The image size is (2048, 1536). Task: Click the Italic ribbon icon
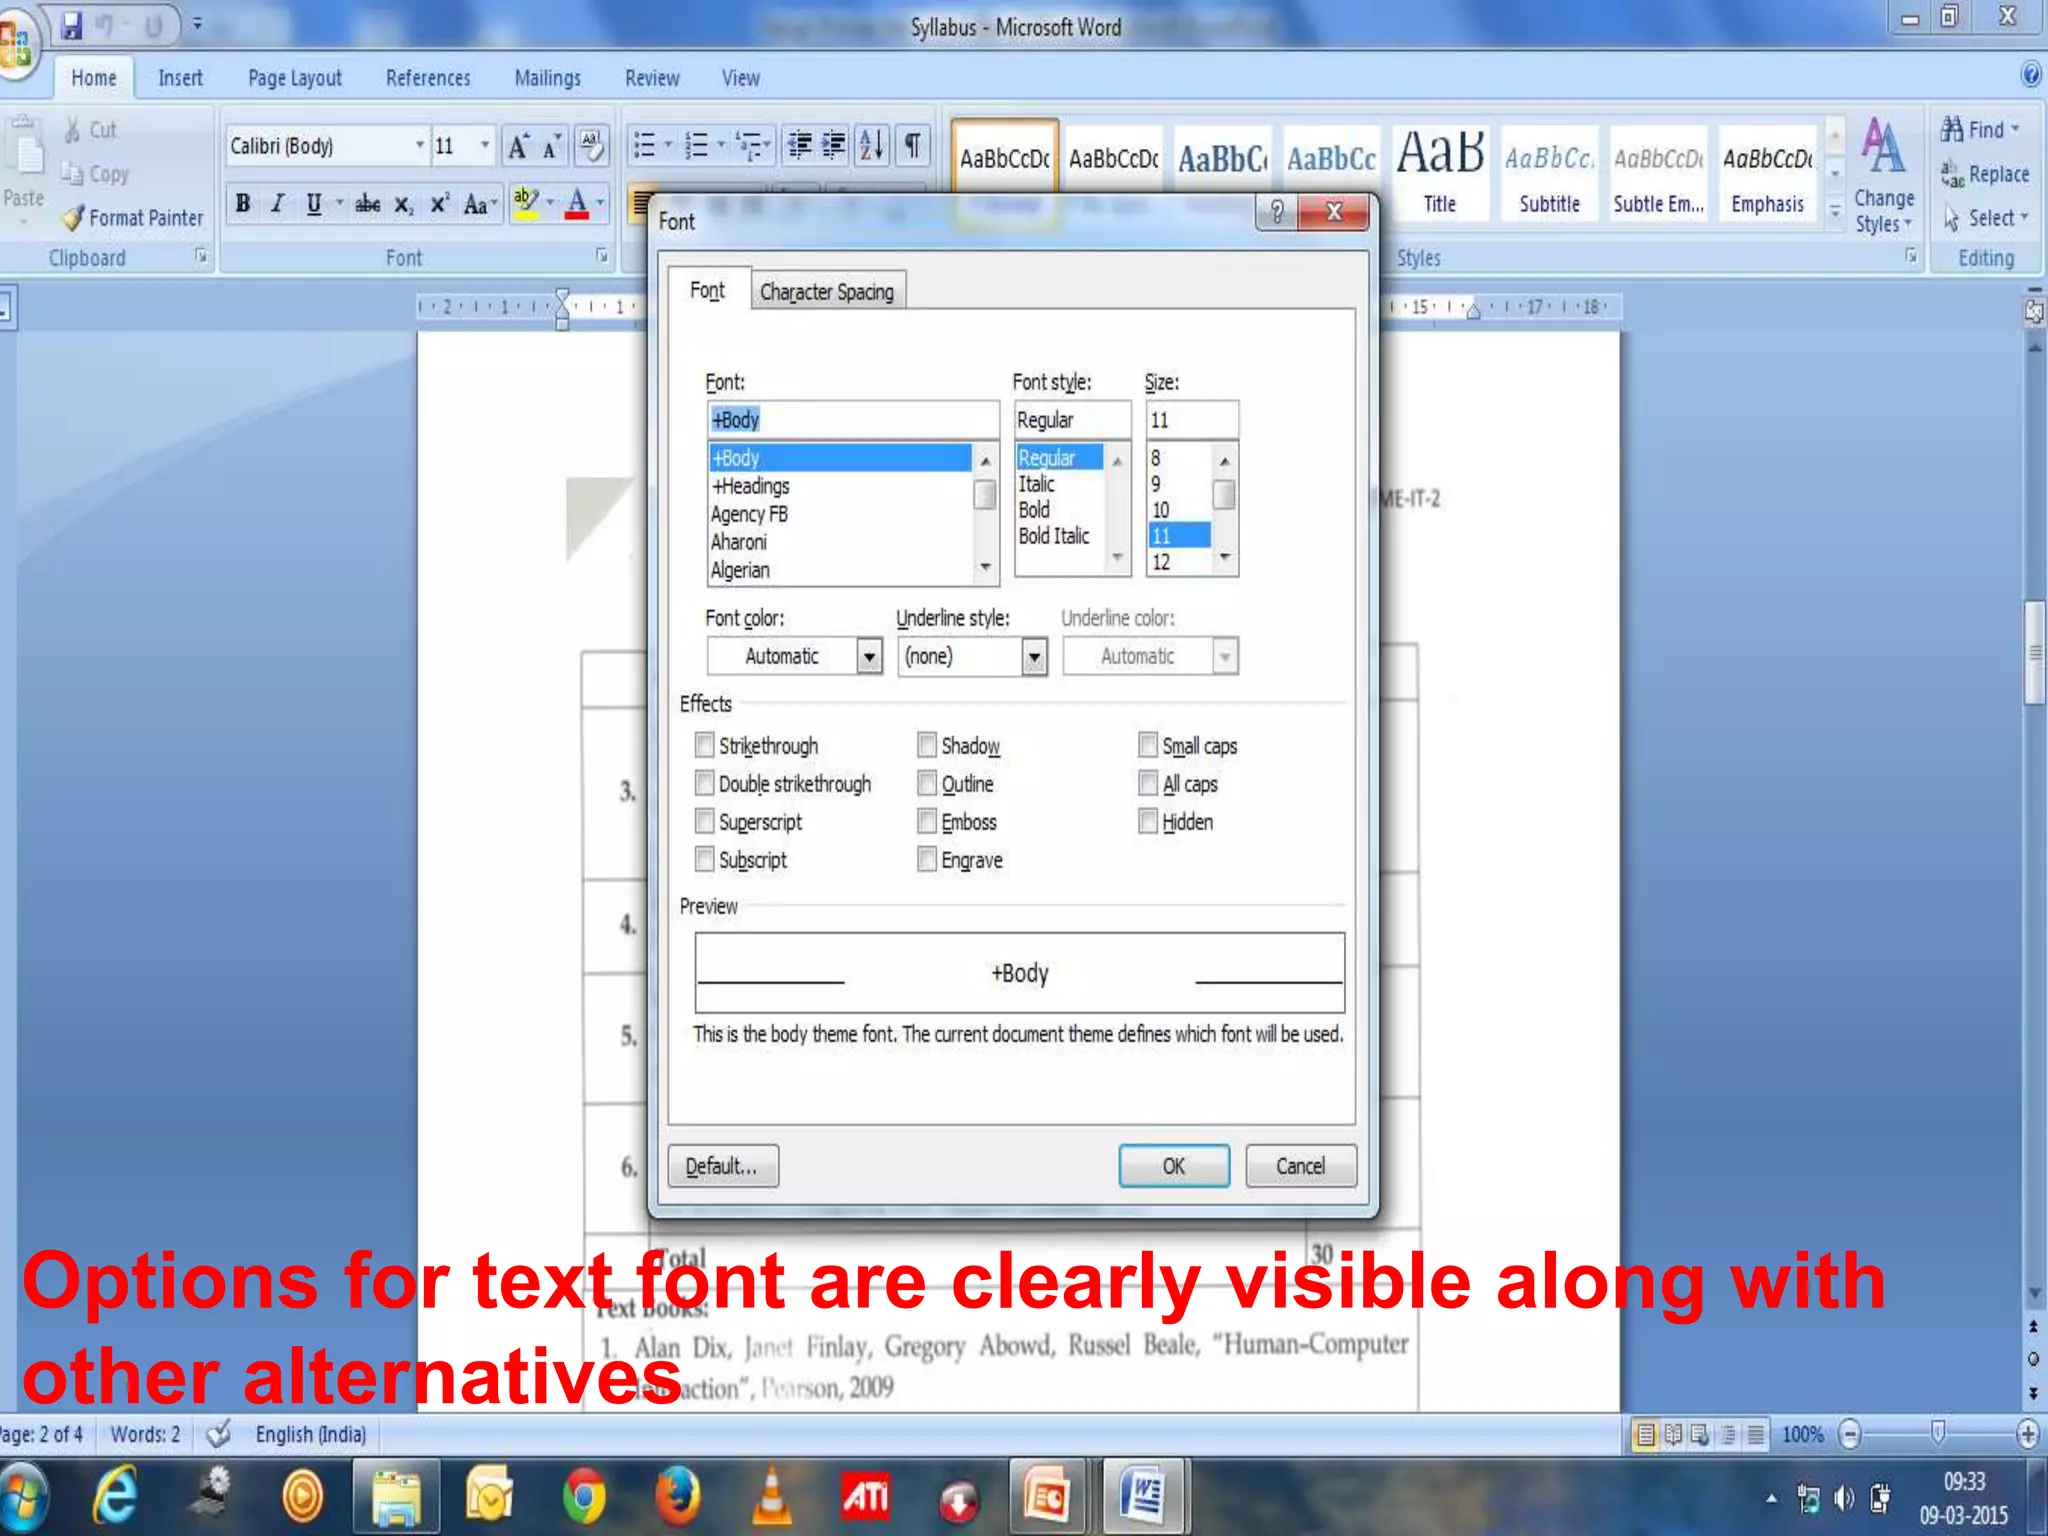coord(278,204)
